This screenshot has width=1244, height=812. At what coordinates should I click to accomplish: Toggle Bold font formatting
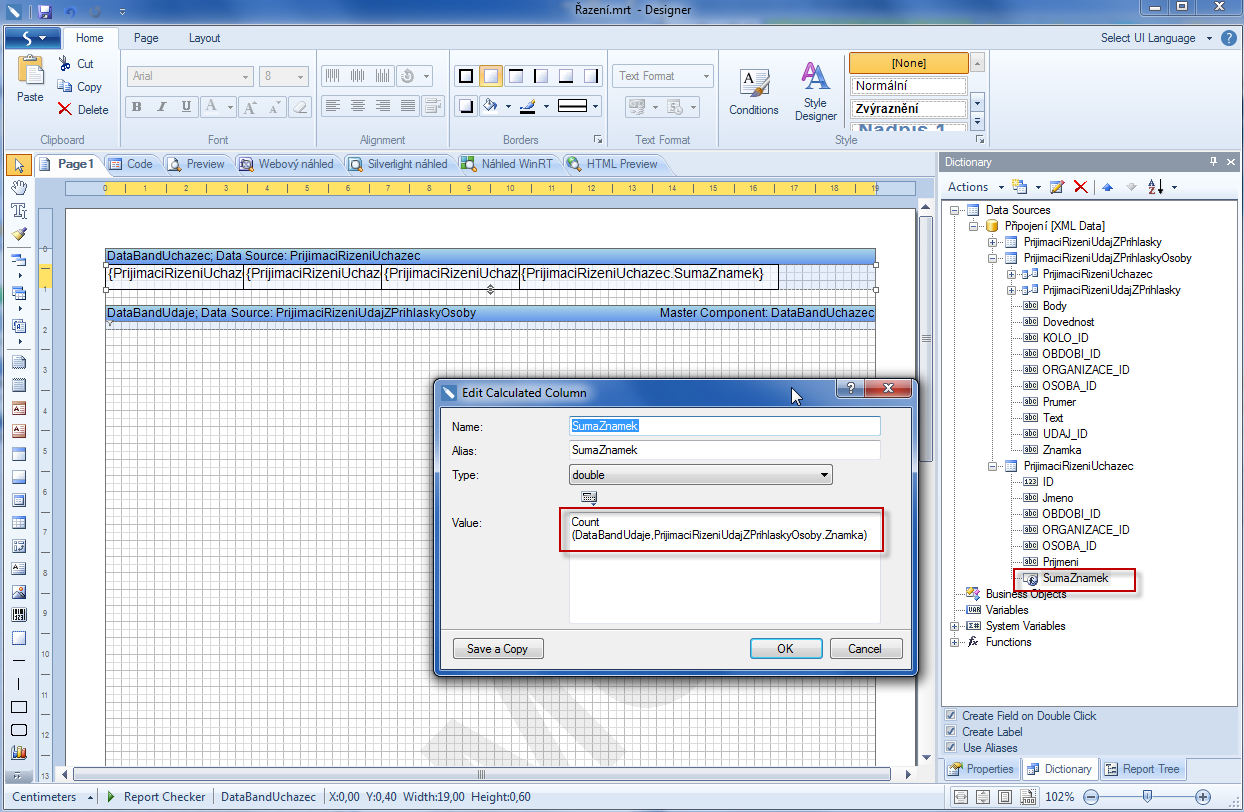click(x=138, y=106)
